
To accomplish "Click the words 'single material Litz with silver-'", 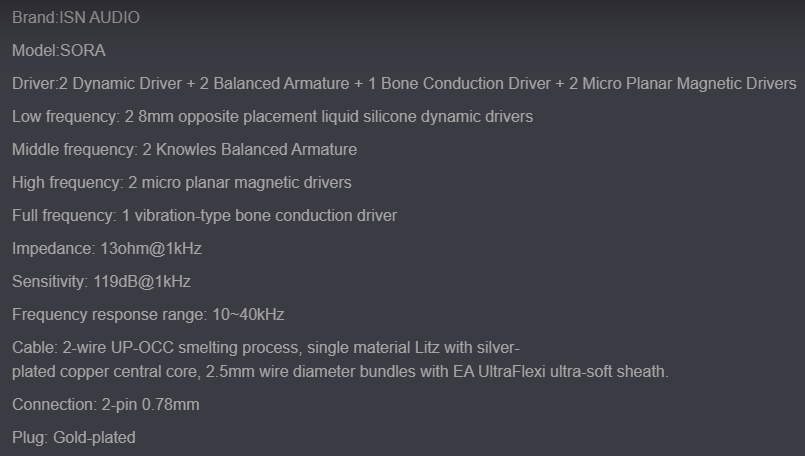I will point(413,348).
